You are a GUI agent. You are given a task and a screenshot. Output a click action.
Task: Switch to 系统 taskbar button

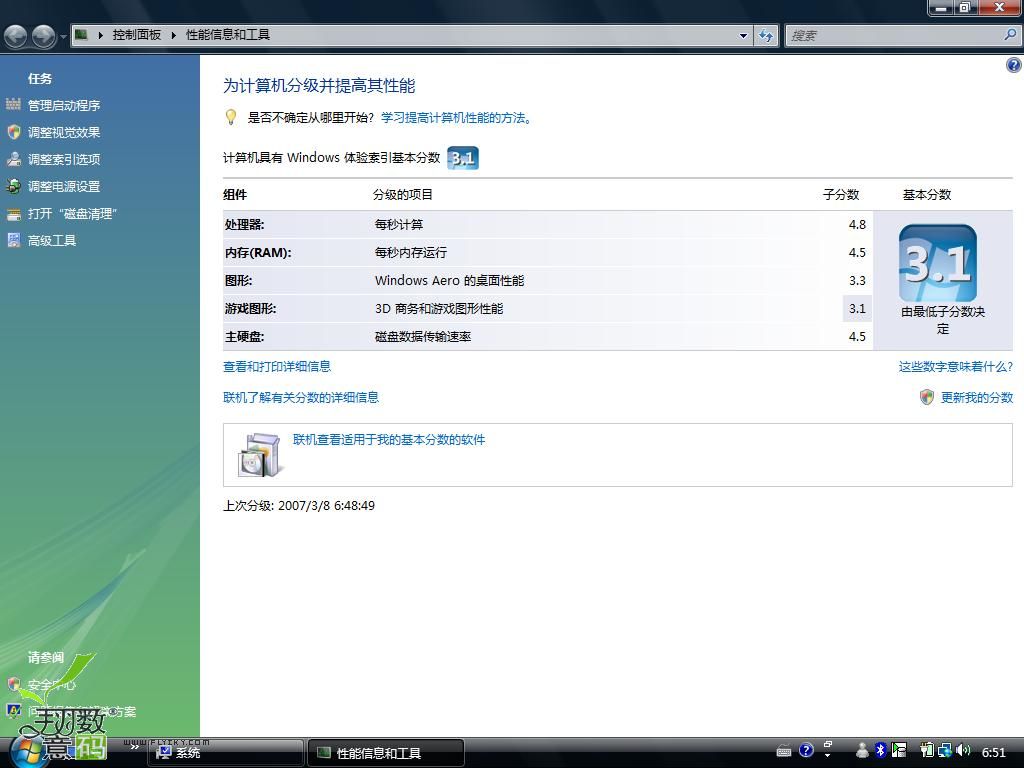click(x=226, y=753)
